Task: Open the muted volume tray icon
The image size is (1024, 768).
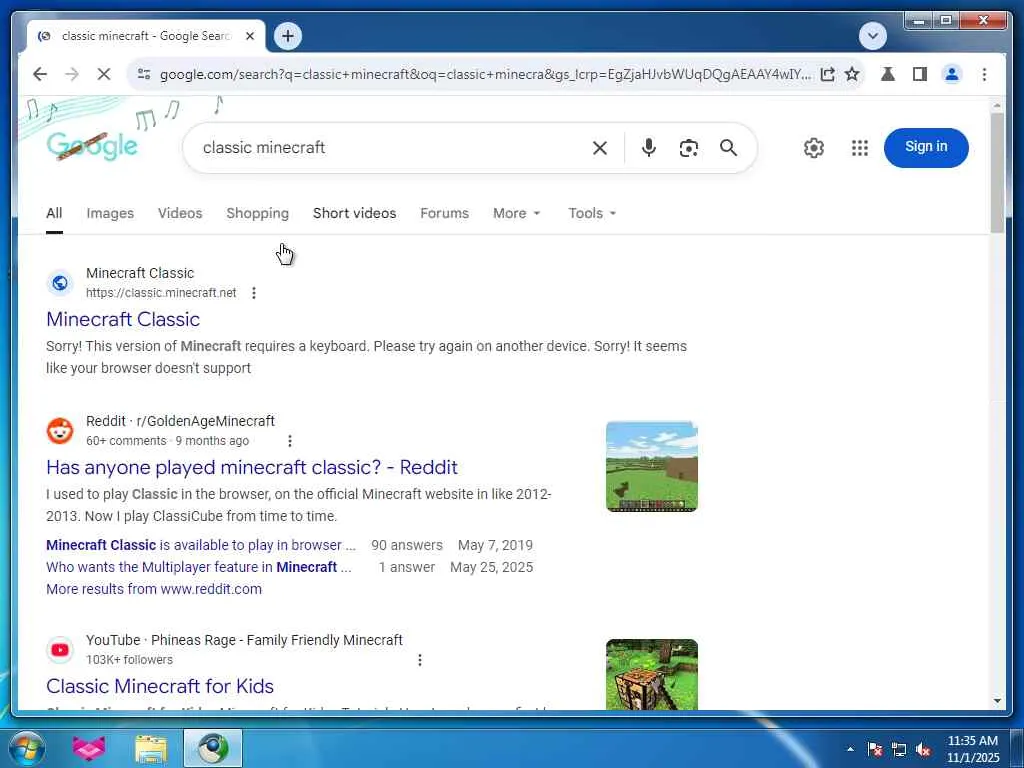Action: point(923,750)
